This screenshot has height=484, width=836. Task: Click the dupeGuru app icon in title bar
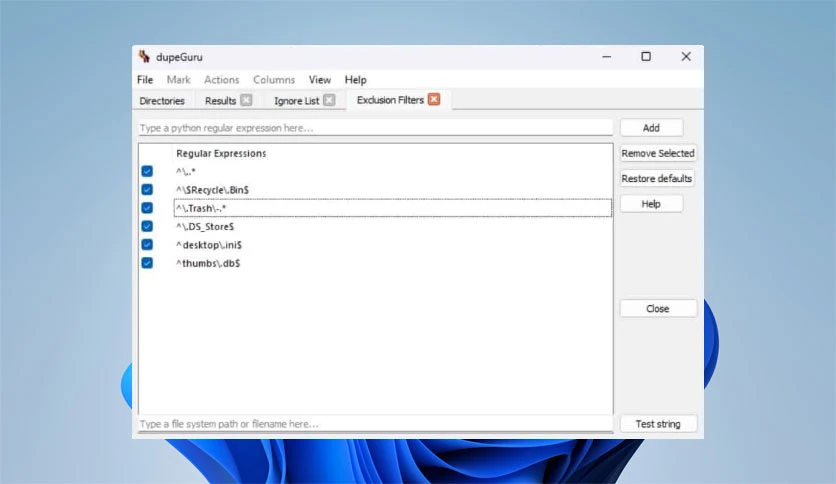coord(144,57)
